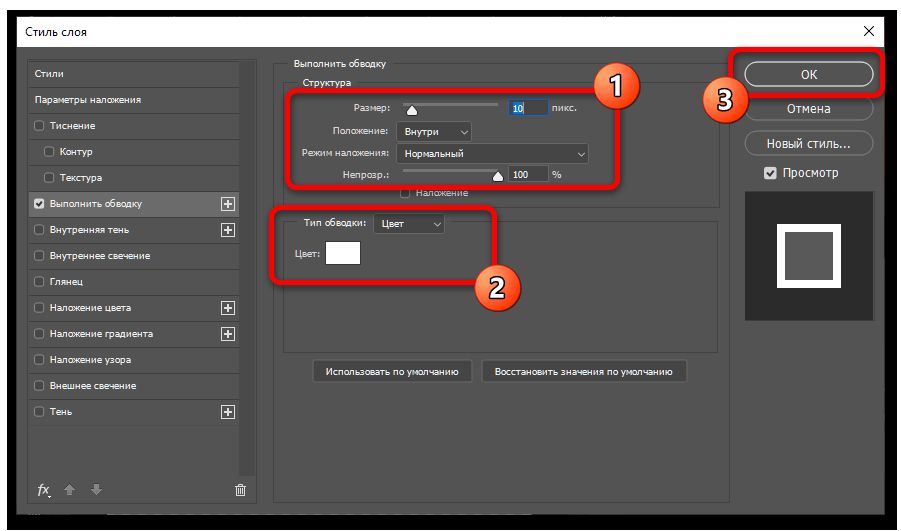This screenshot has width=901, height=531.
Task: Click plus icon next to Наложение цвета
Action: 228,308
